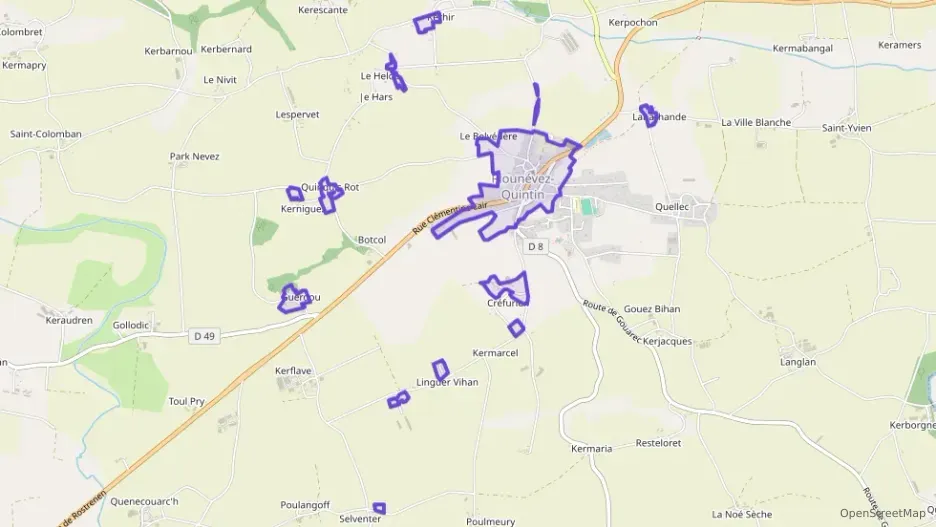Click the Kermabangal place label
Viewport: 936px width, 527px height.
[802, 48]
